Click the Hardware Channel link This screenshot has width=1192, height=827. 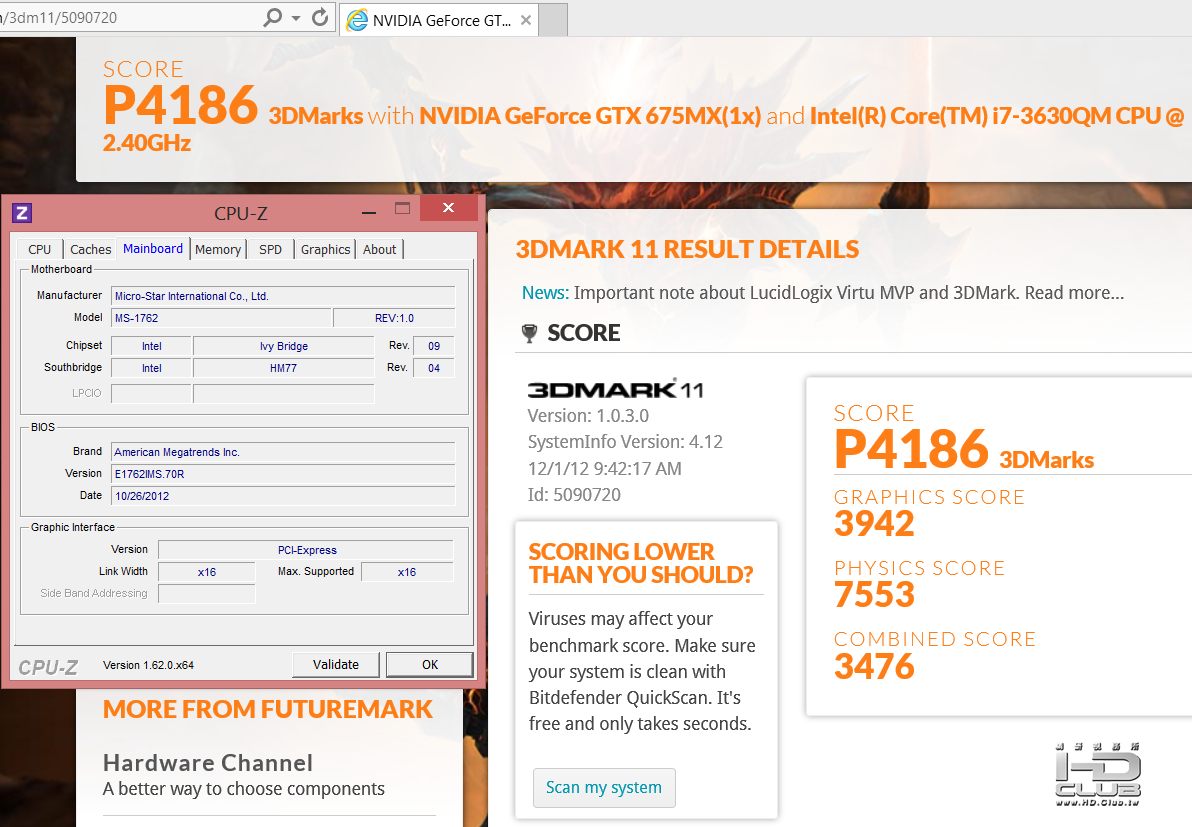tap(208, 762)
